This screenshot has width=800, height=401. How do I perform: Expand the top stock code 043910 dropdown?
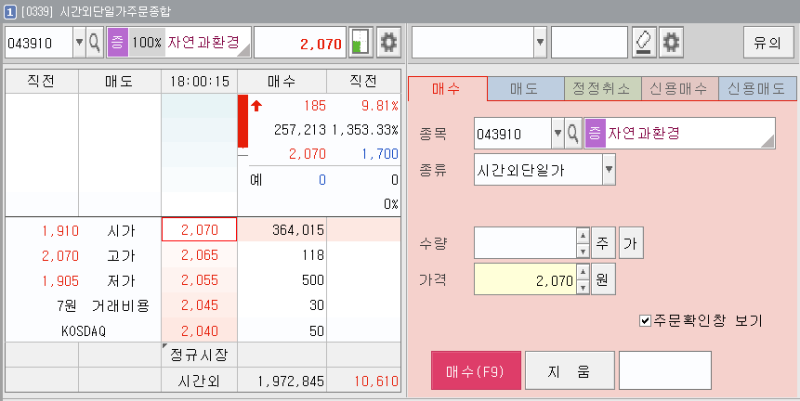(x=79, y=42)
